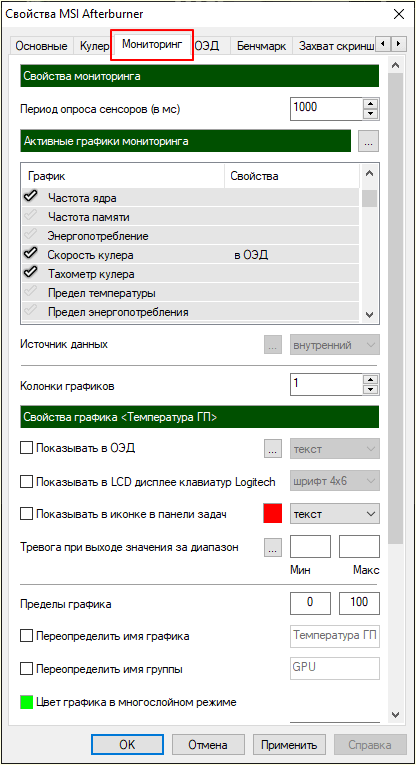Click the GPU group name field
Image resolution: width=416 pixels, height=765 pixels.
click(x=335, y=668)
